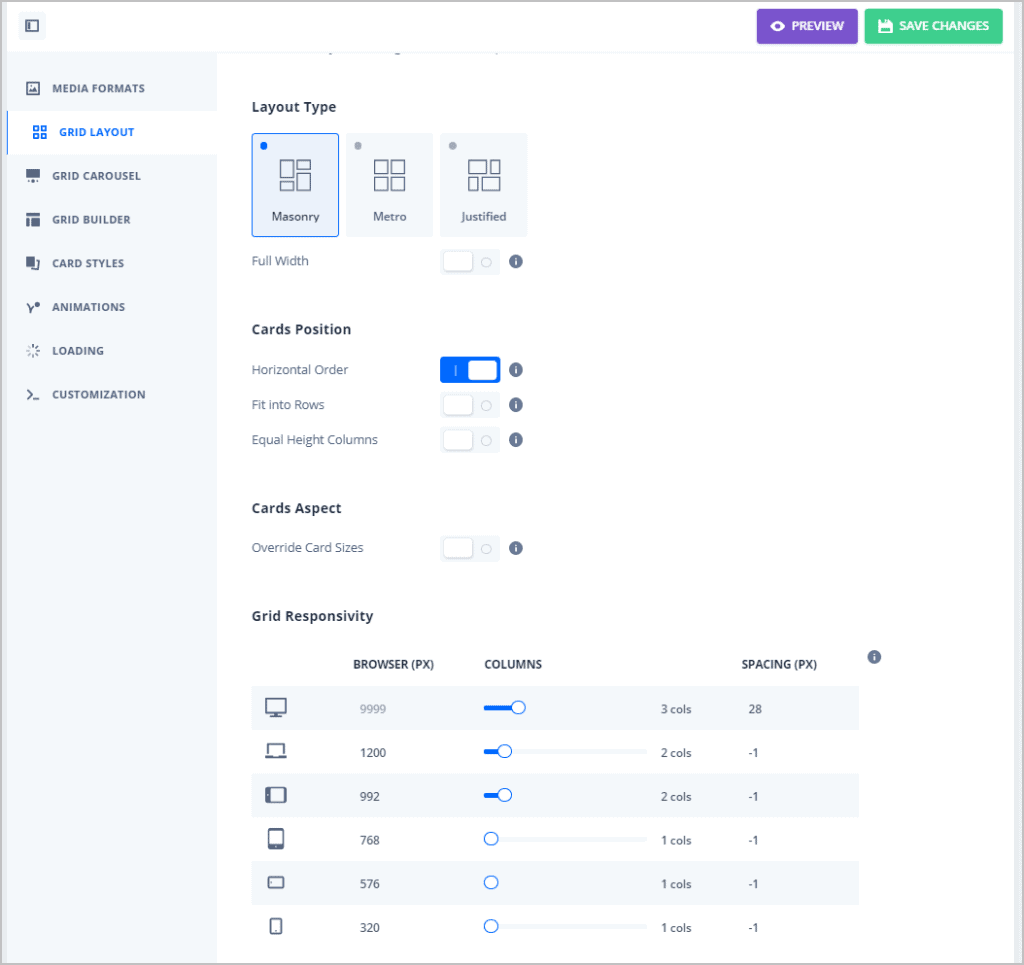Select the Metro layout type
The image size is (1024, 965).
tap(389, 184)
